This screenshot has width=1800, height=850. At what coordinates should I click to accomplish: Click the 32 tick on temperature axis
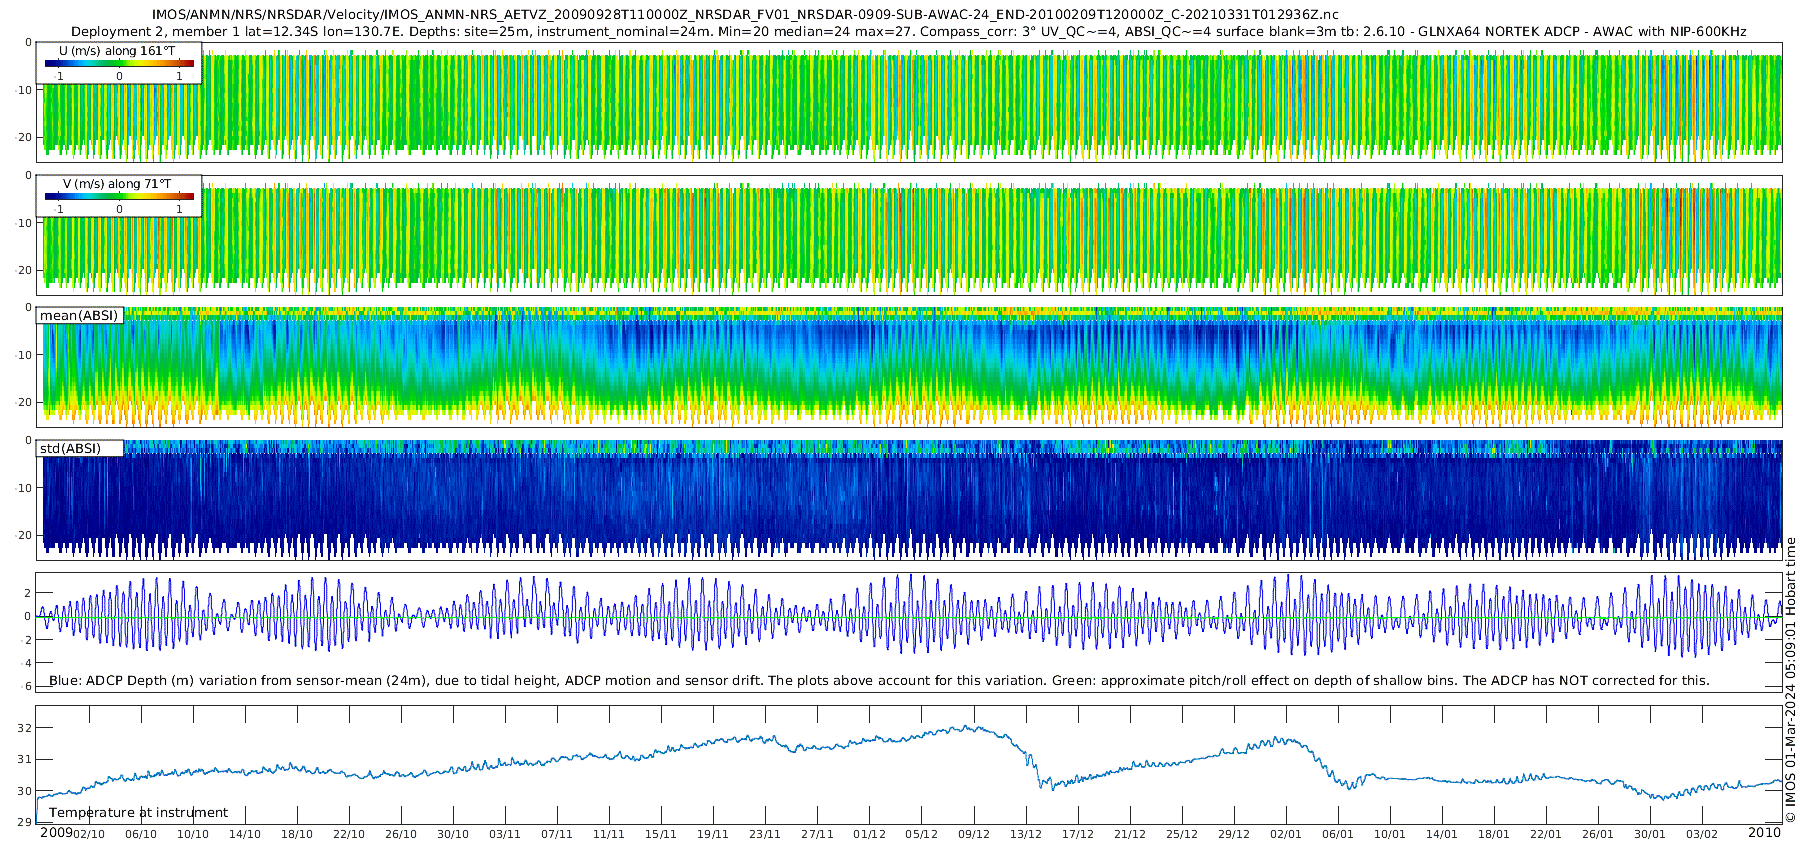(x=25, y=728)
